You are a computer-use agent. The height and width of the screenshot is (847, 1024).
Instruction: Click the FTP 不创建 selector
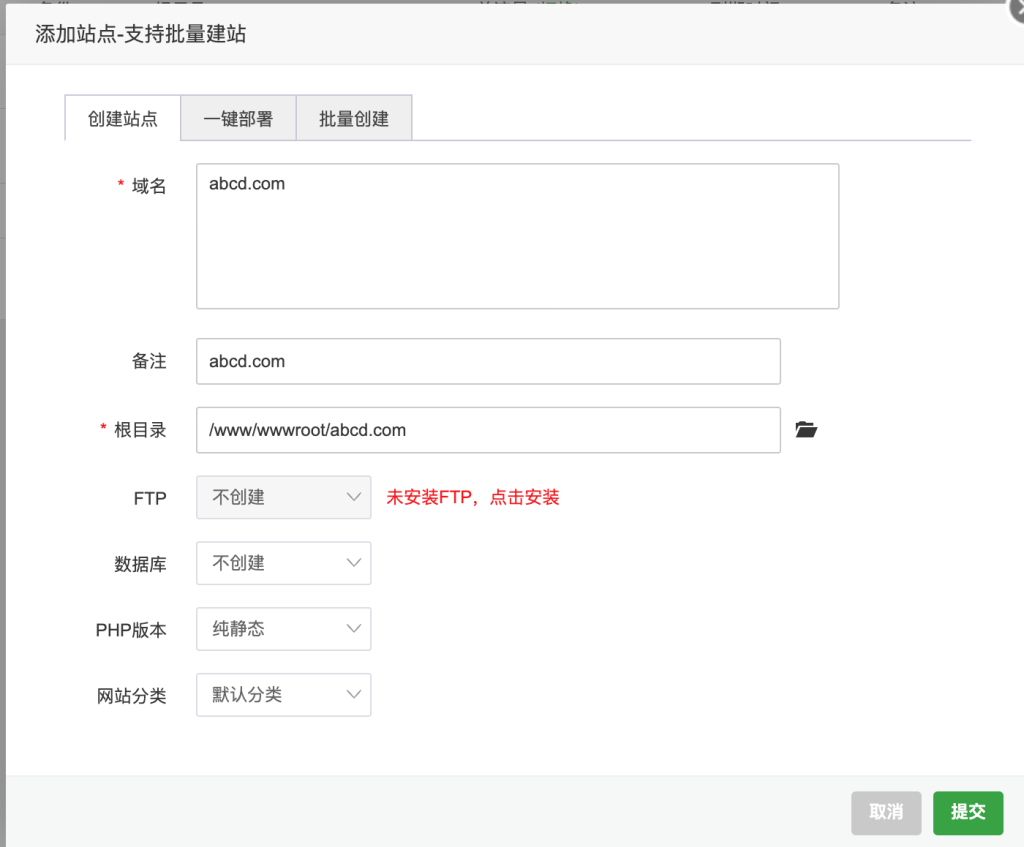(283, 497)
